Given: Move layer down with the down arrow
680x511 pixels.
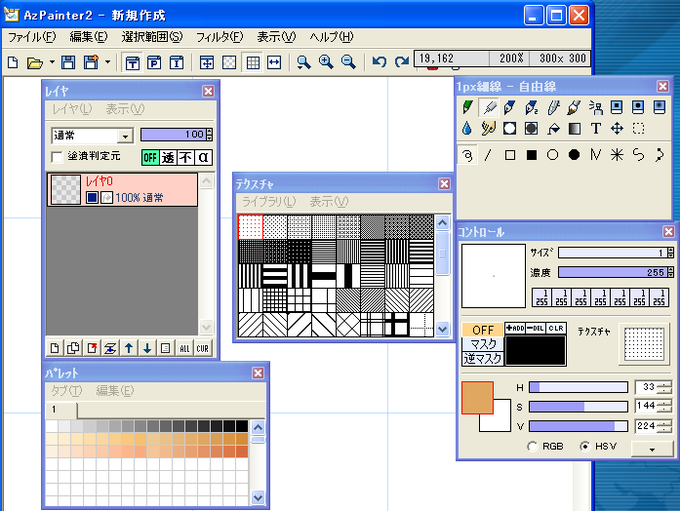Looking at the screenshot, I should coord(147,348).
